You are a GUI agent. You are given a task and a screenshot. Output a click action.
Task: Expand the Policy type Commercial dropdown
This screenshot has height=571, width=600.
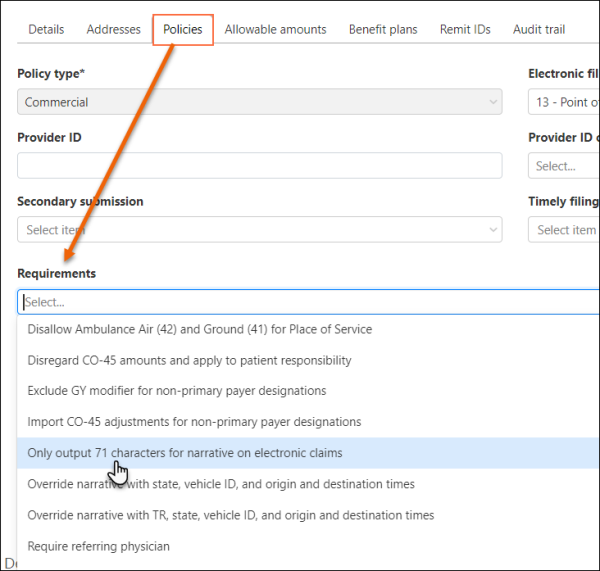tap(259, 102)
